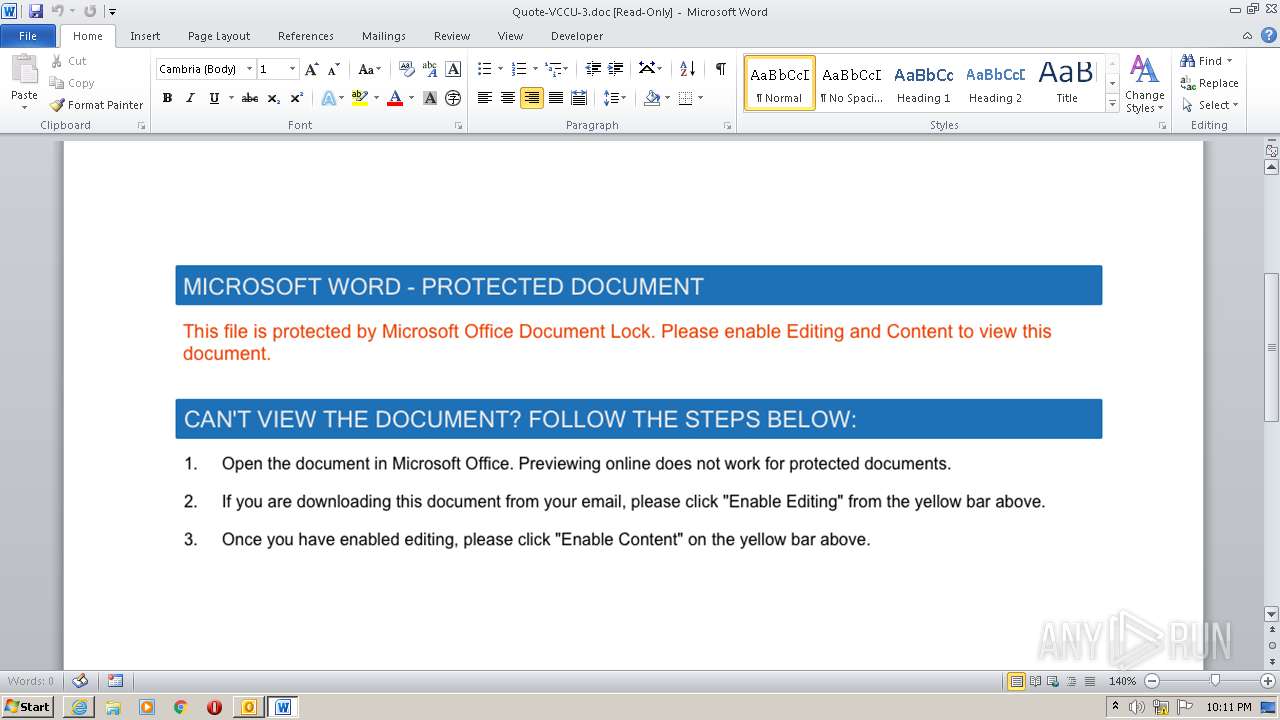Center the text
Image resolution: width=1280 pixels, height=720 pixels.
pyautogui.click(x=508, y=98)
